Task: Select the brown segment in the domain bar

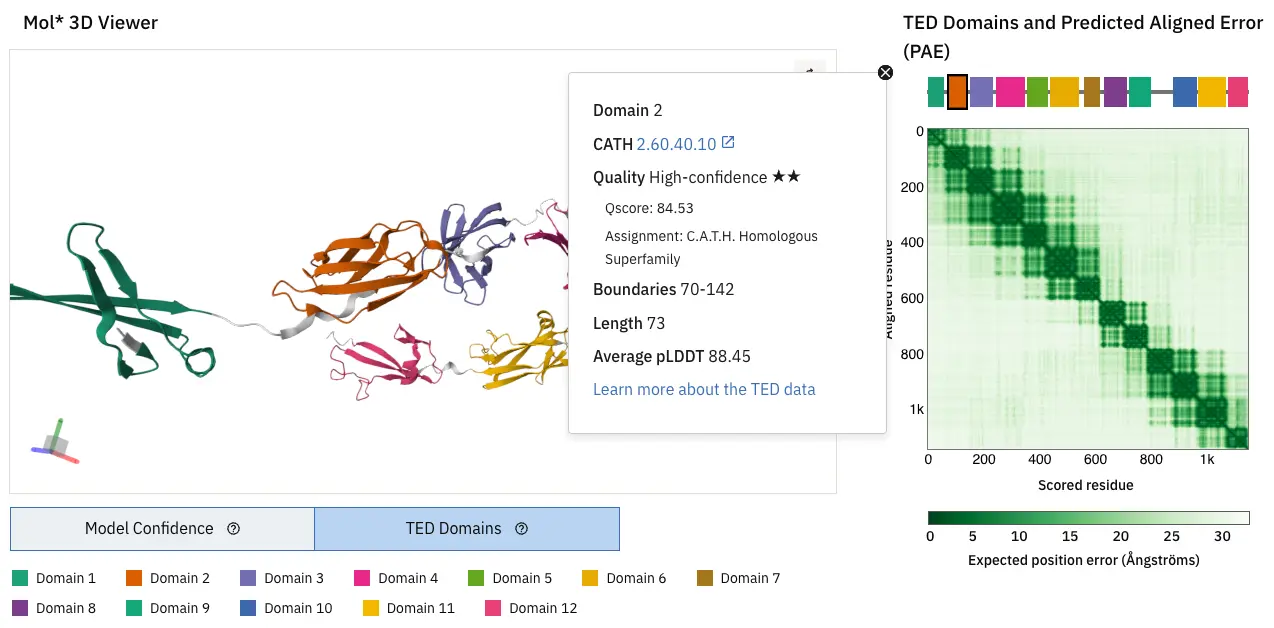Action: tap(1091, 92)
